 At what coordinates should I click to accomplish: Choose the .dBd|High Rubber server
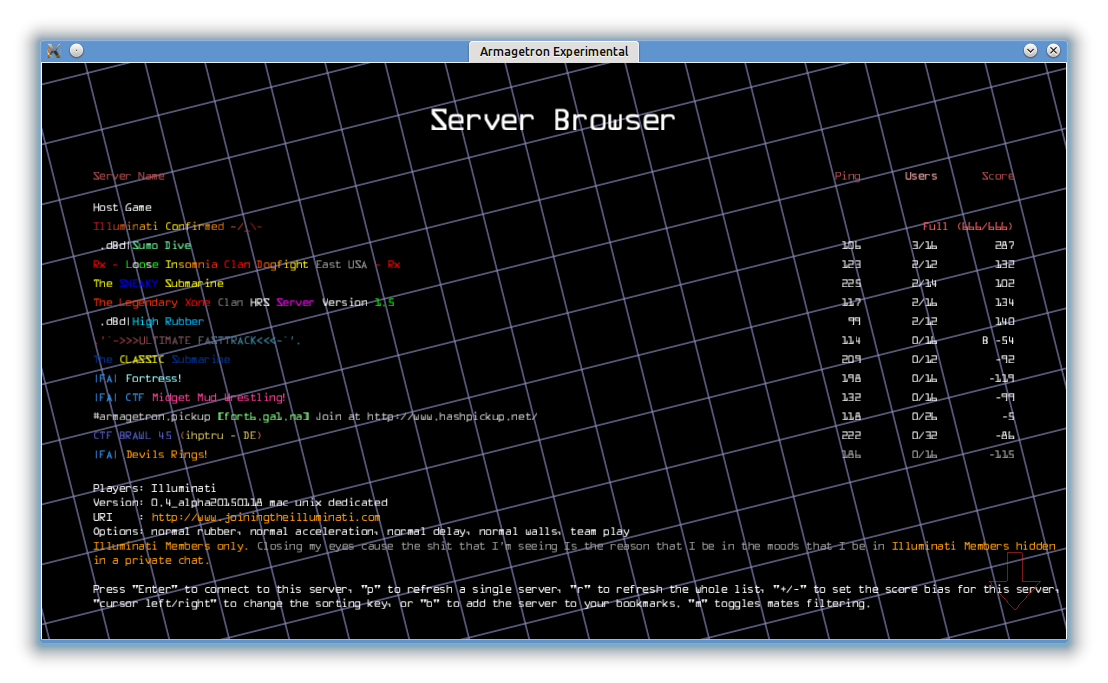click(152, 322)
